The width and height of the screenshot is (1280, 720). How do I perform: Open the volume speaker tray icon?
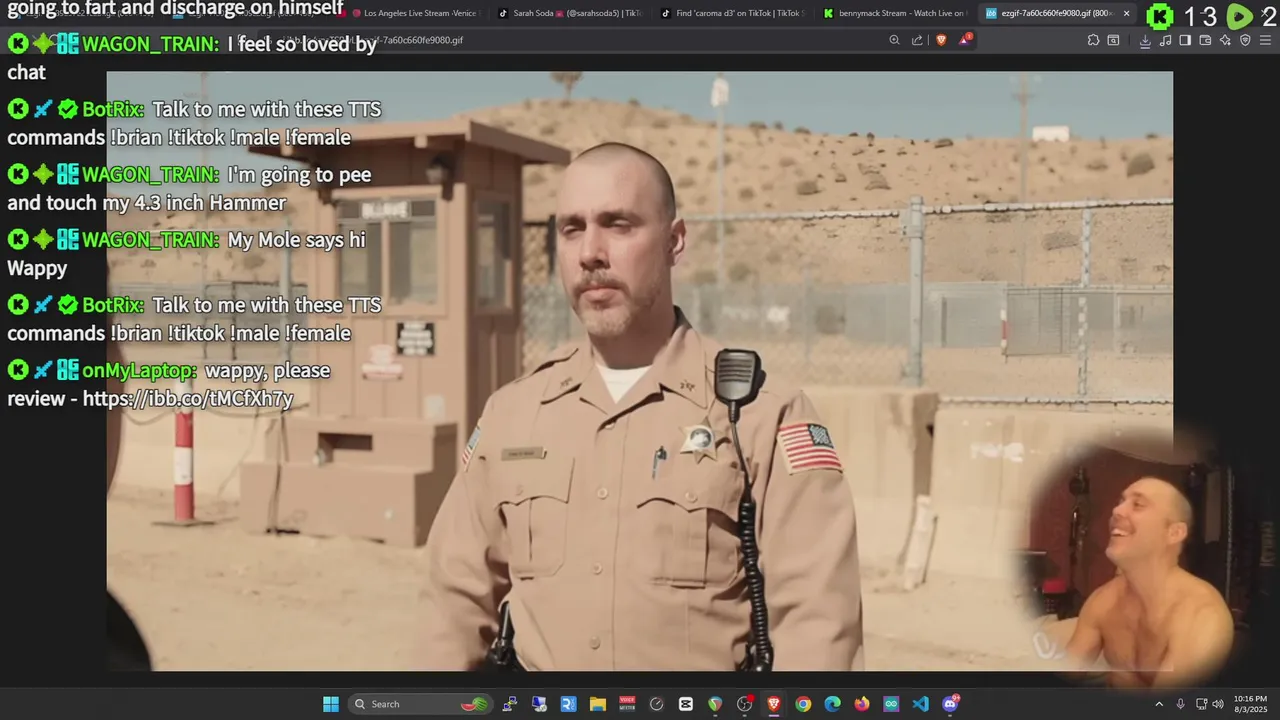(x=1217, y=704)
